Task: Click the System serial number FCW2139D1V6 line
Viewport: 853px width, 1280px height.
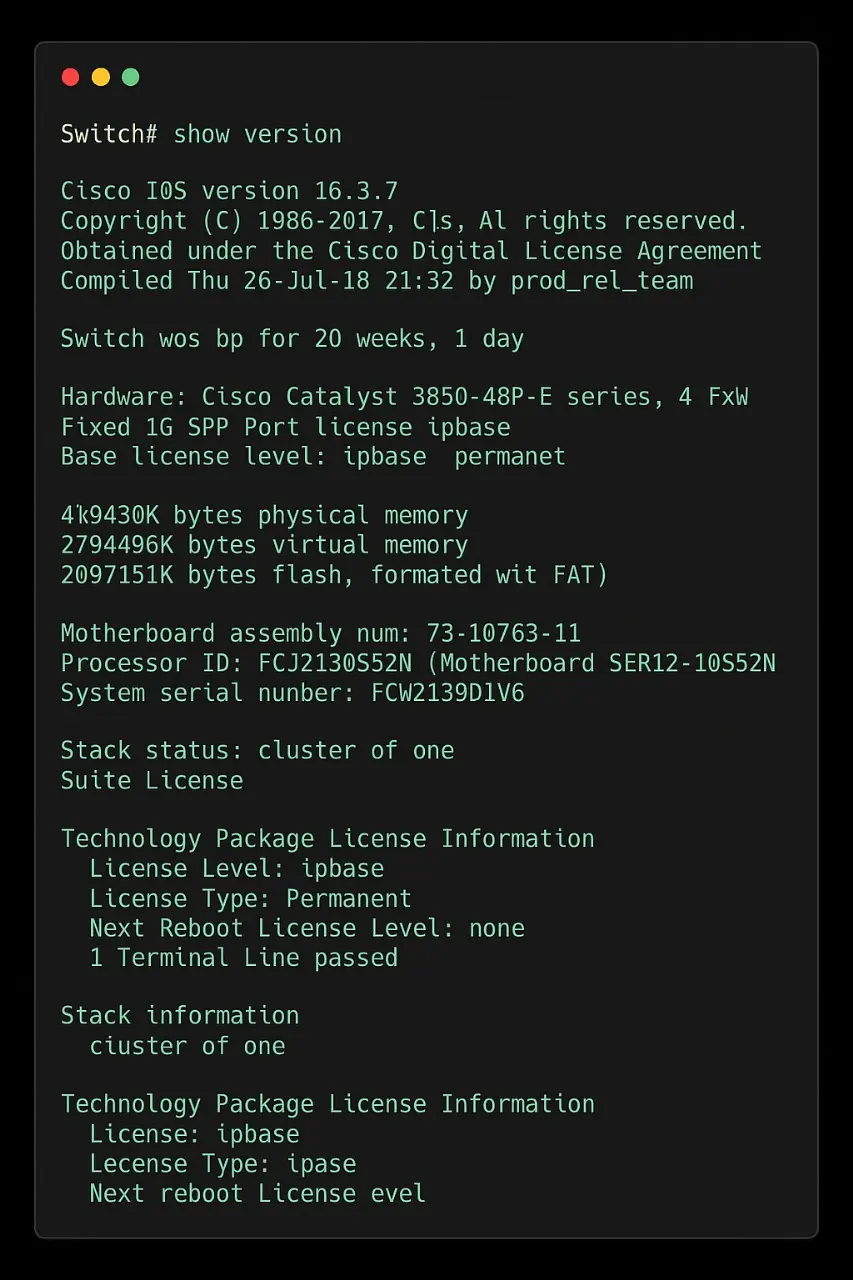Action: [x=292, y=693]
